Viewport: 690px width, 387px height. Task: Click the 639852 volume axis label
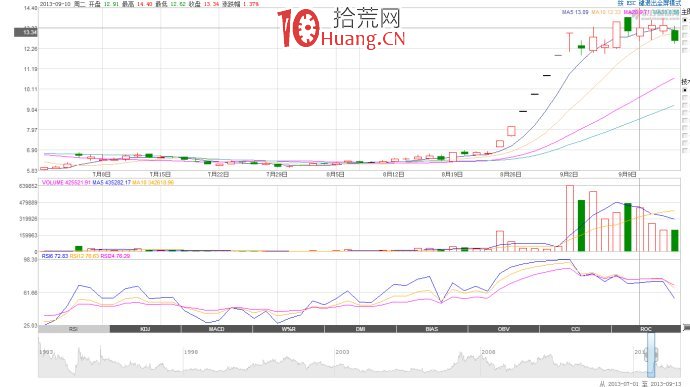click(28, 186)
